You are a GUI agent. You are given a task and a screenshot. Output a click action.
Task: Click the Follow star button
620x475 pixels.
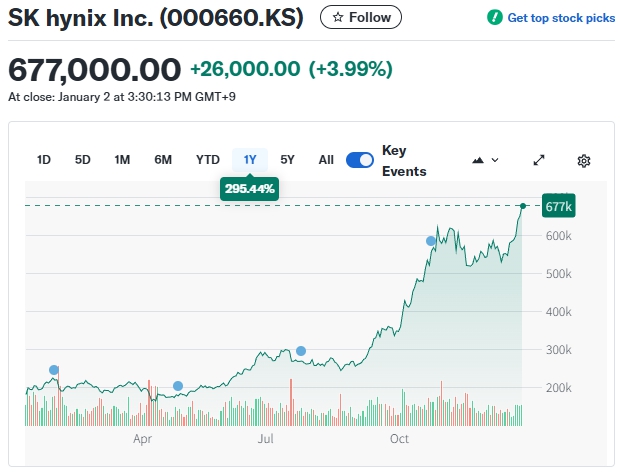click(361, 17)
